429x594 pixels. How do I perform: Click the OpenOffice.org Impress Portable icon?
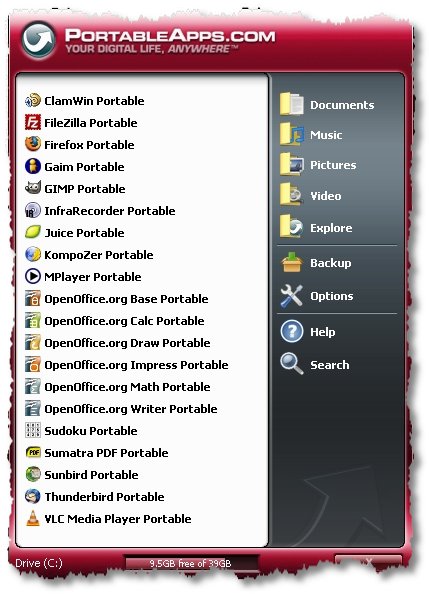click(x=33, y=364)
